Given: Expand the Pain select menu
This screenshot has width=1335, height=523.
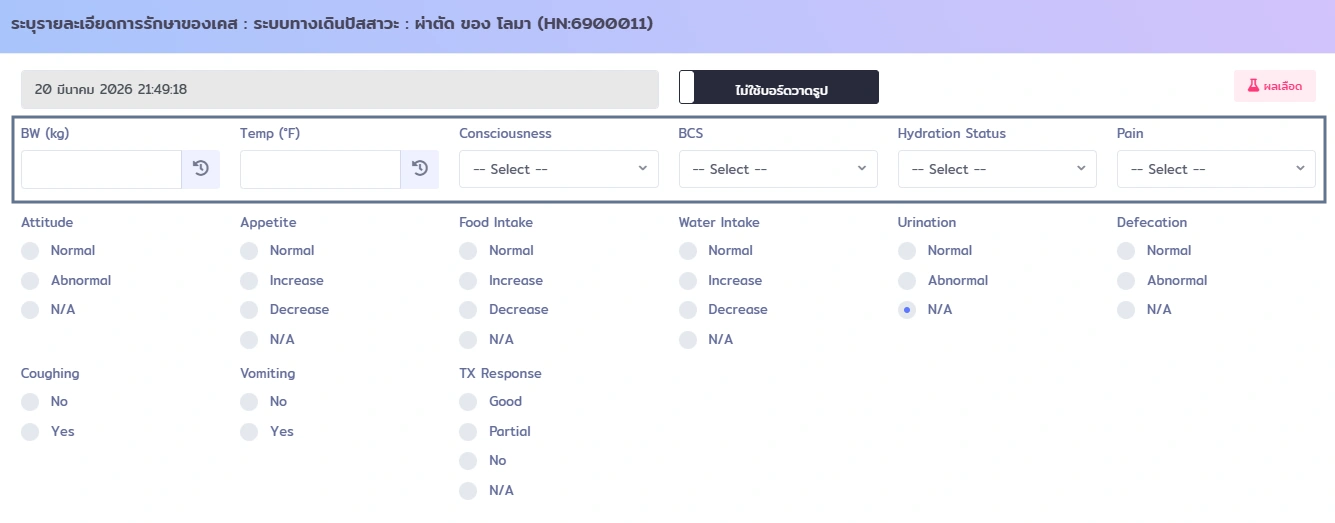Looking at the screenshot, I should pyautogui.click(x=1216, y=169).
